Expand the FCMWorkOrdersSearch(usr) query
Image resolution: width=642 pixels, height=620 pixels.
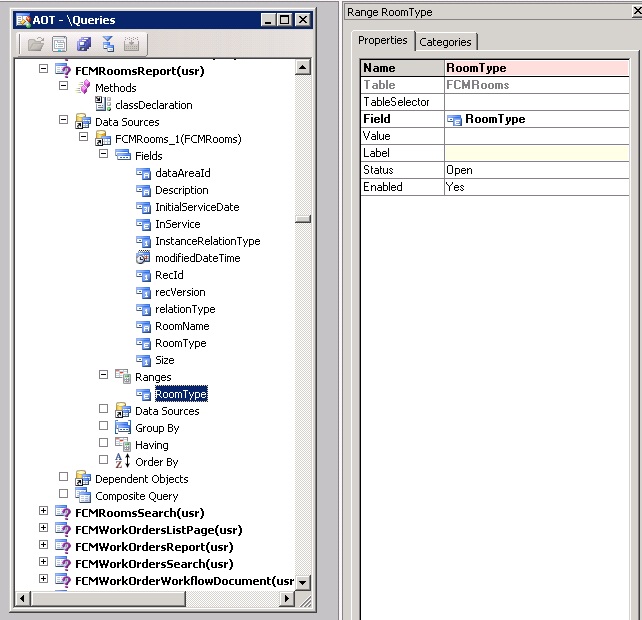[43, 561]
